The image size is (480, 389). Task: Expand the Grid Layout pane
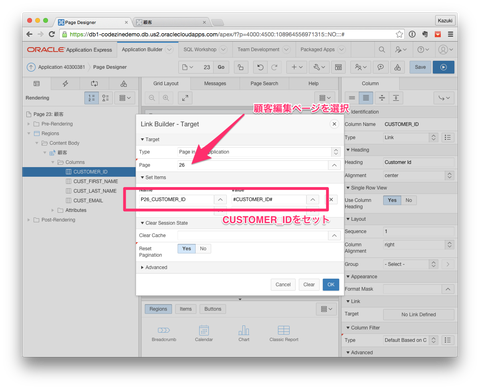[x=185, y=98]
